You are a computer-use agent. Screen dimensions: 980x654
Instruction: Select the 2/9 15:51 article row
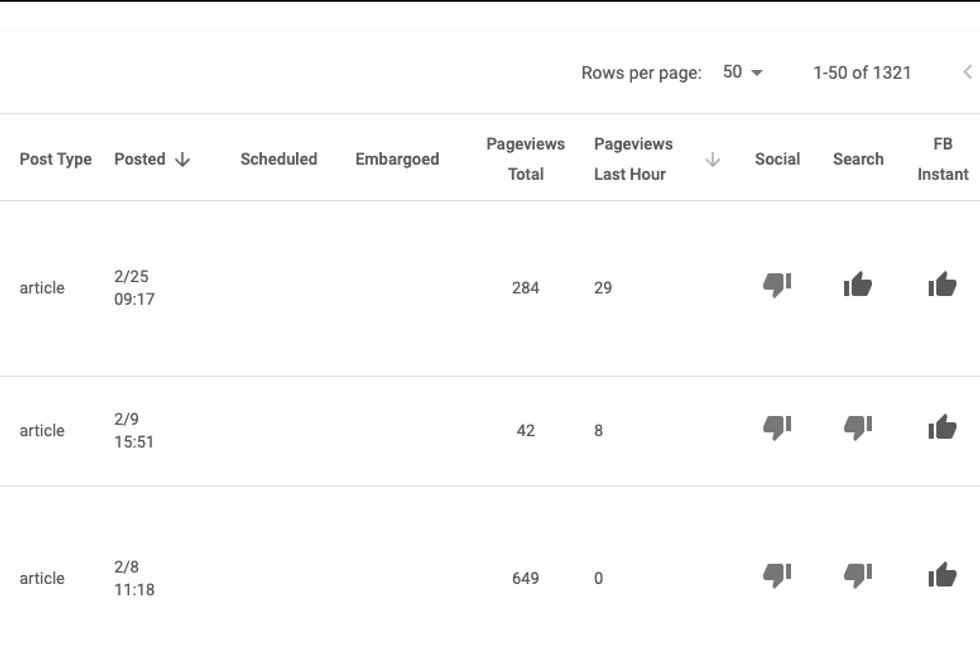(300, 431)
